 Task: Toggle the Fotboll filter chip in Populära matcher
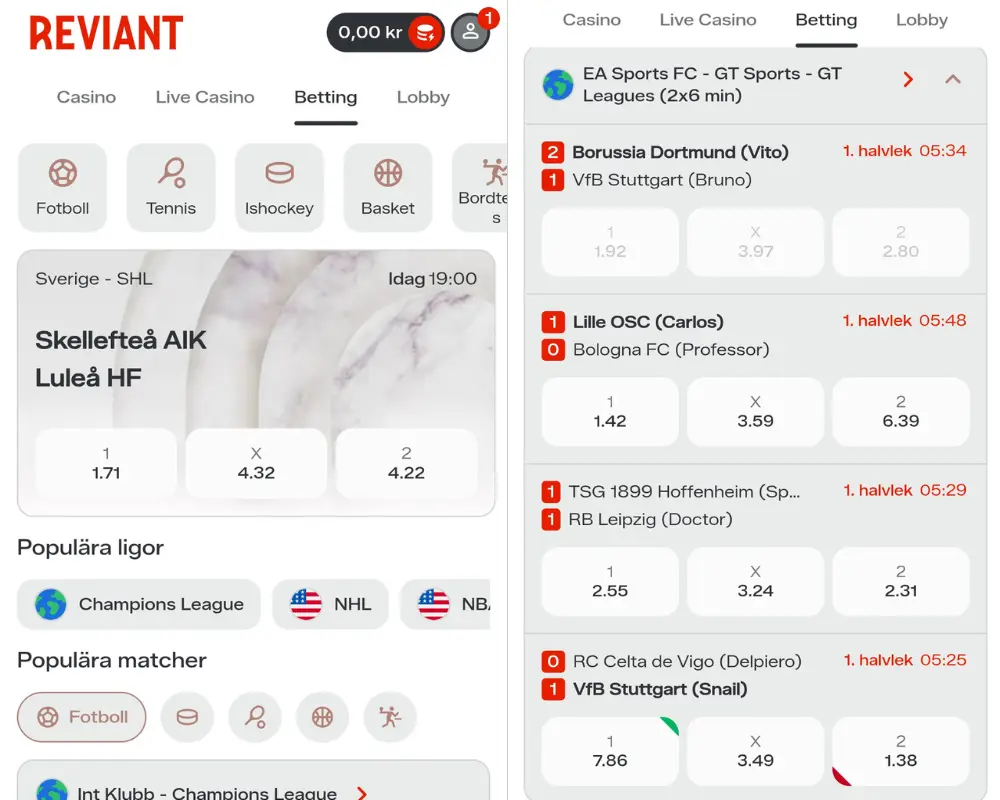point(82,717)
